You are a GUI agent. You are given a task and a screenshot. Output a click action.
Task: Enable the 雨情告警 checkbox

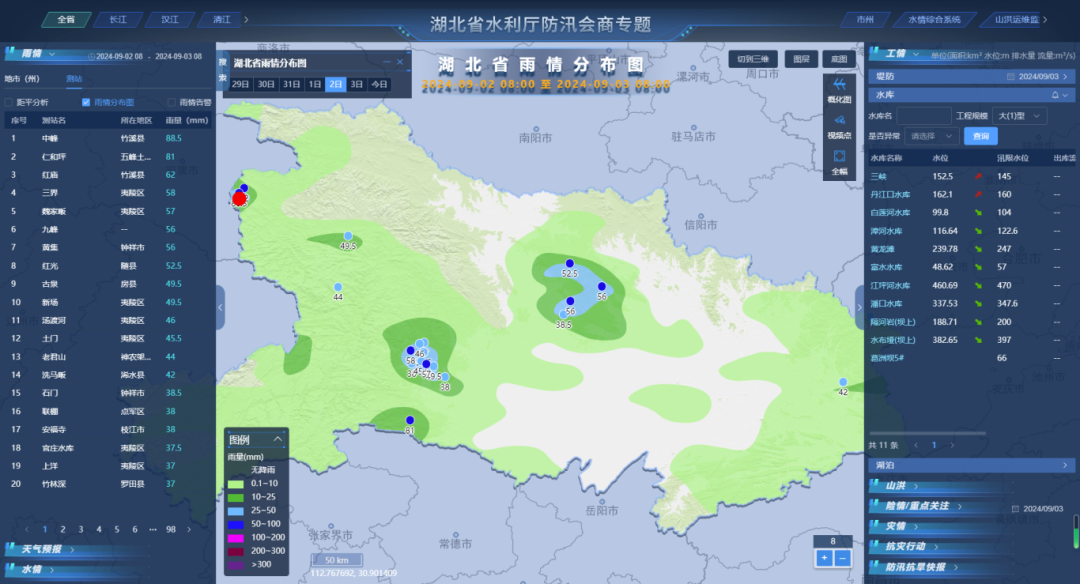(172, 103)
